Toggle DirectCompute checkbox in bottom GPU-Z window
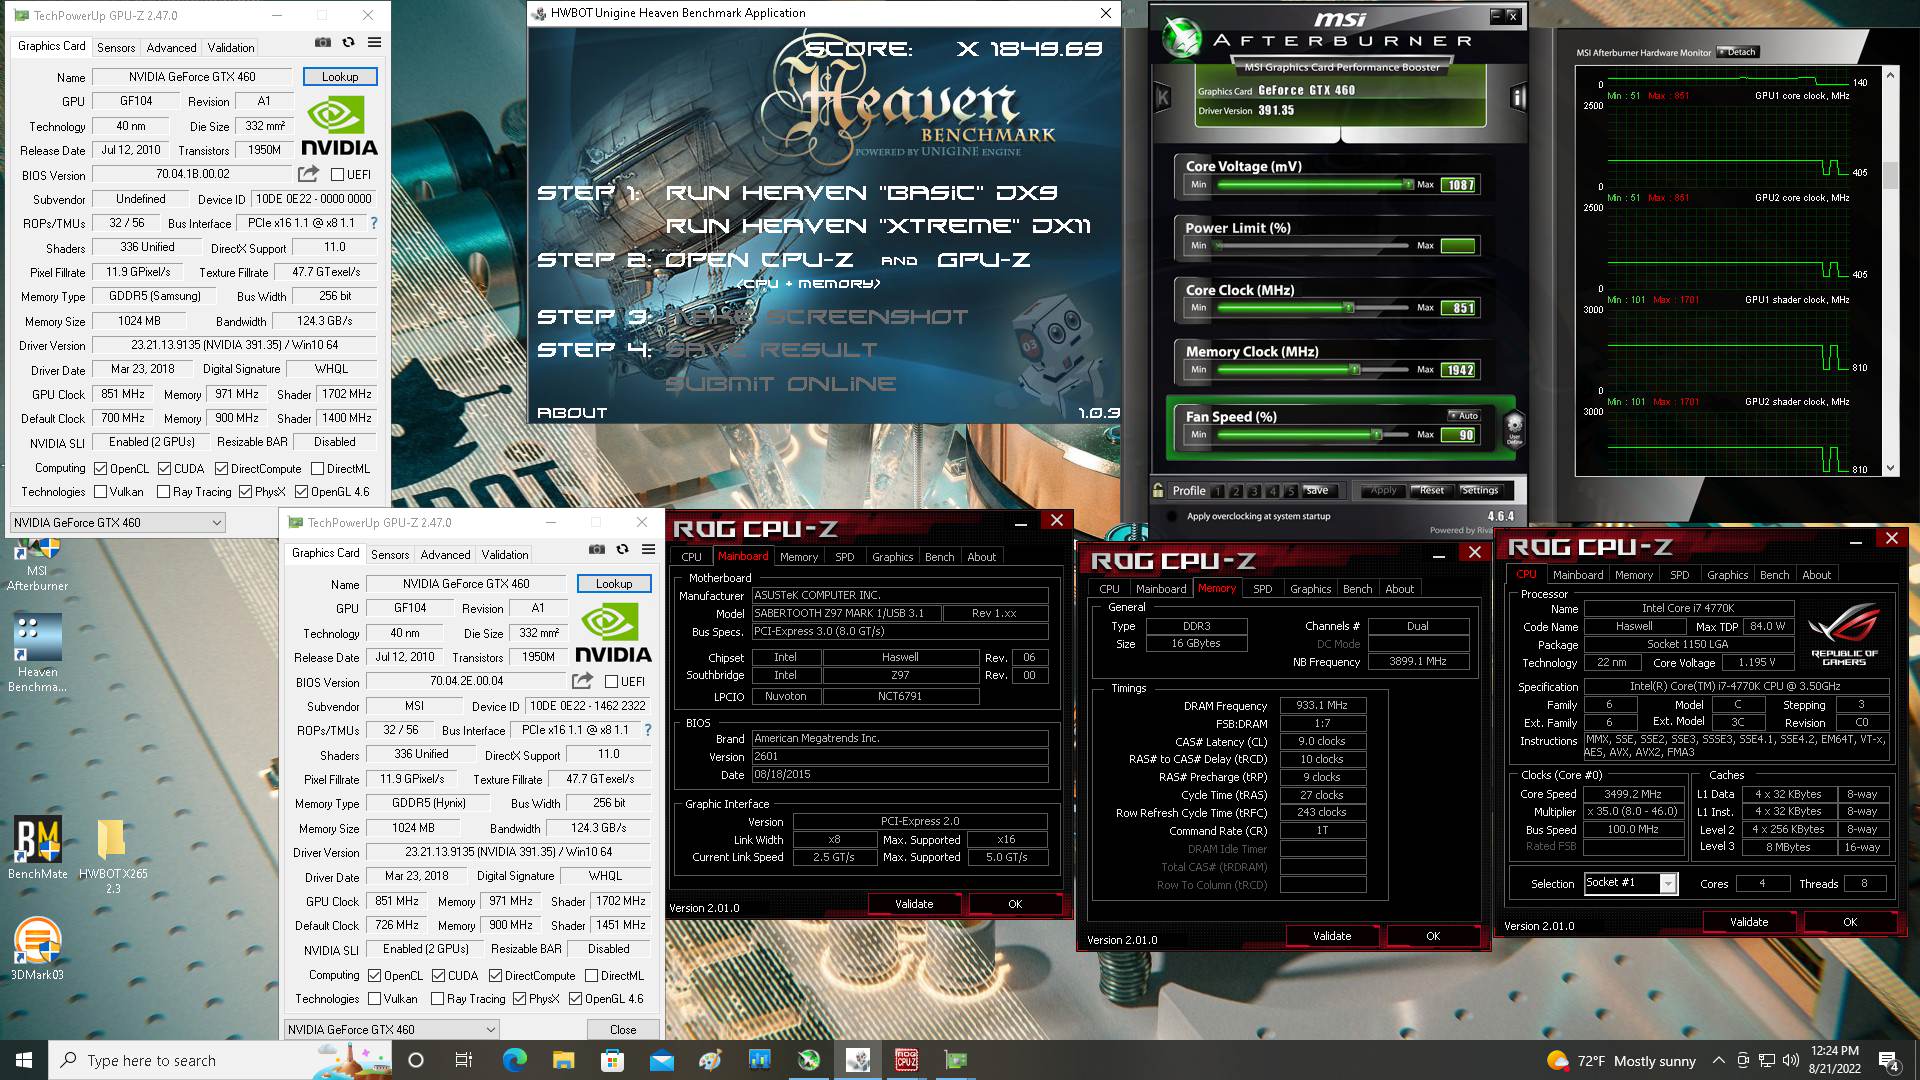Screen dimensions: 1920x1080 point(495,976)
